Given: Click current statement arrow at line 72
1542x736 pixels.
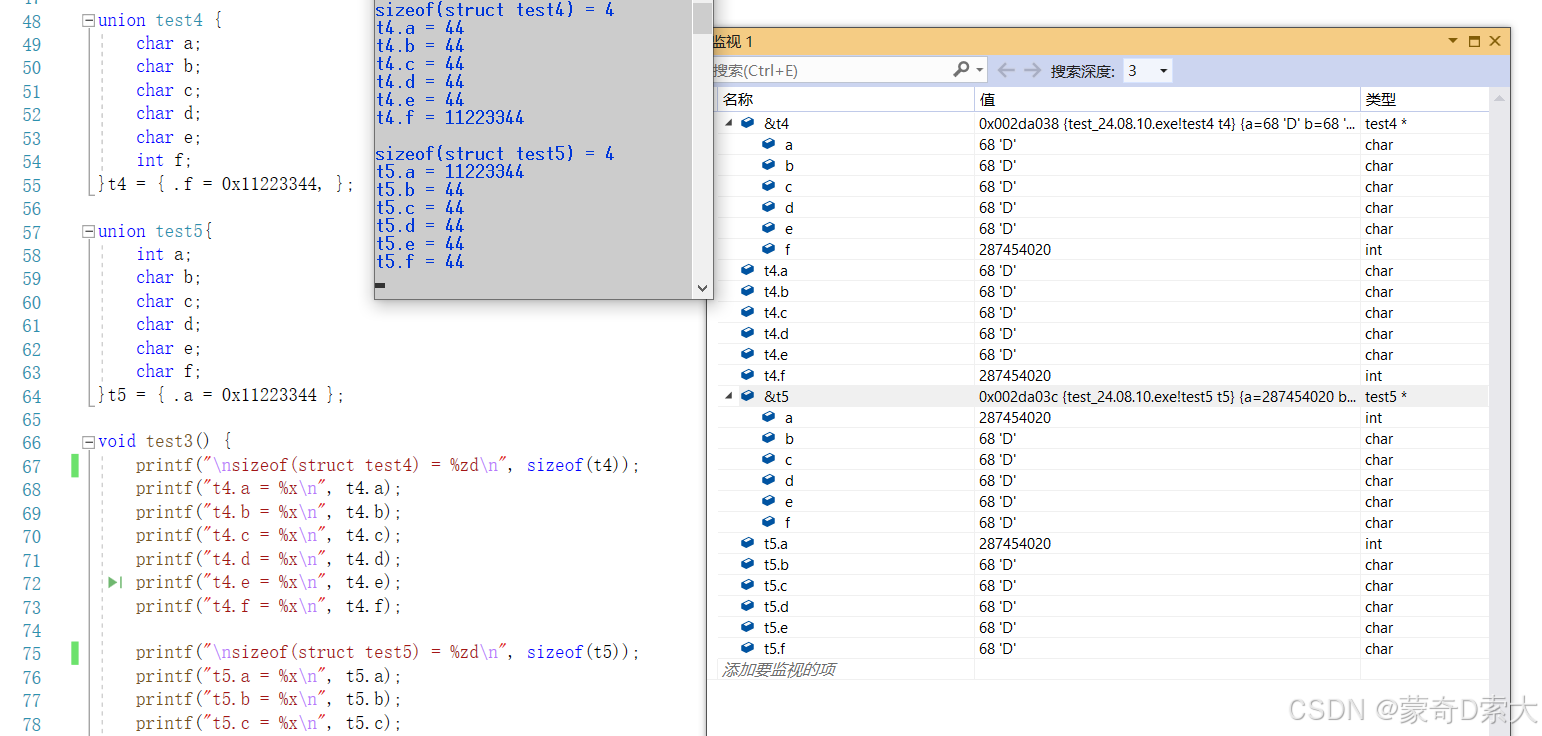Looking at the screenshot, I should tap(115, 582).
